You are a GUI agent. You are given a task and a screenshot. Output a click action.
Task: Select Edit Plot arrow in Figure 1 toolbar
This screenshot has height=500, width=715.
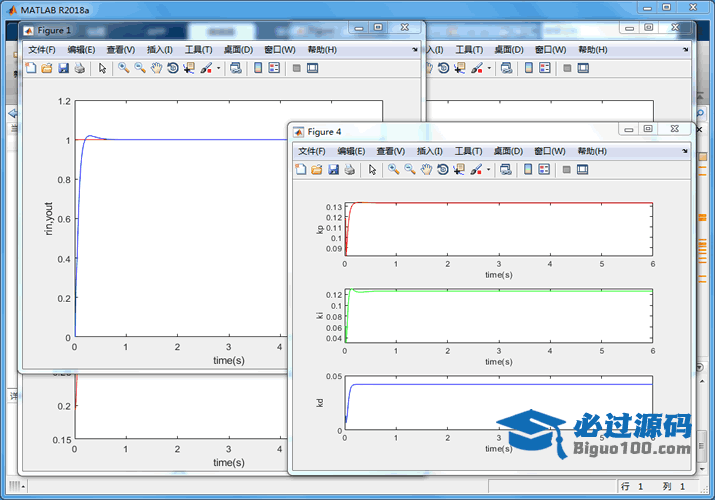pyautogui.click(x=102, y=68)
